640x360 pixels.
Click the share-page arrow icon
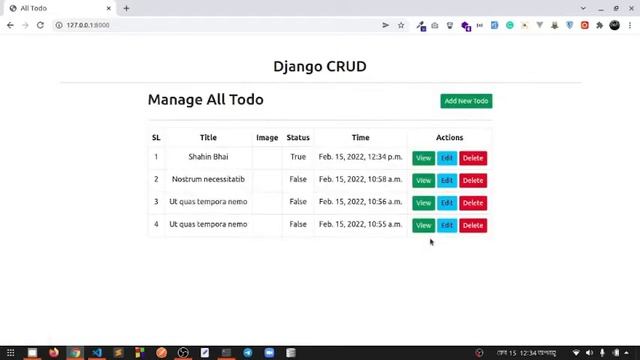tap(385, 25)
